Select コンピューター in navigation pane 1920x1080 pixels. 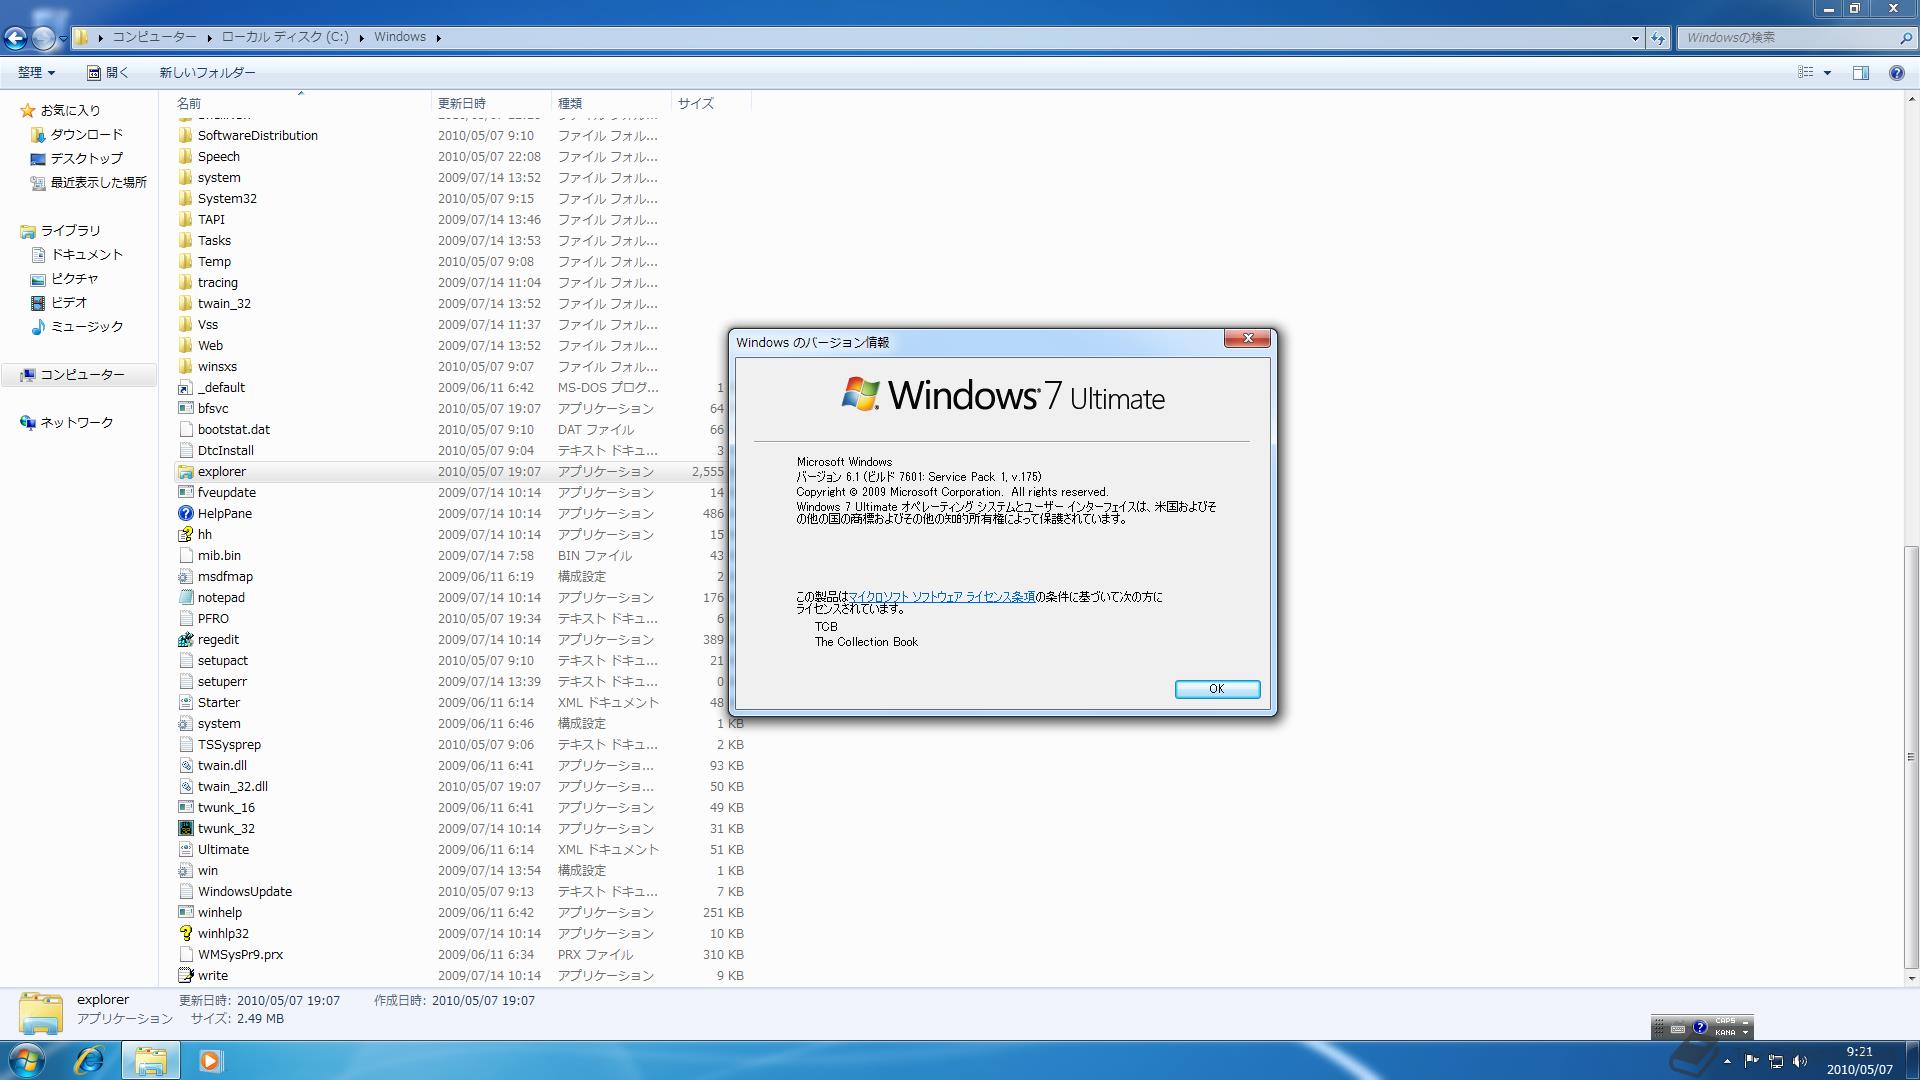point(82,374)
